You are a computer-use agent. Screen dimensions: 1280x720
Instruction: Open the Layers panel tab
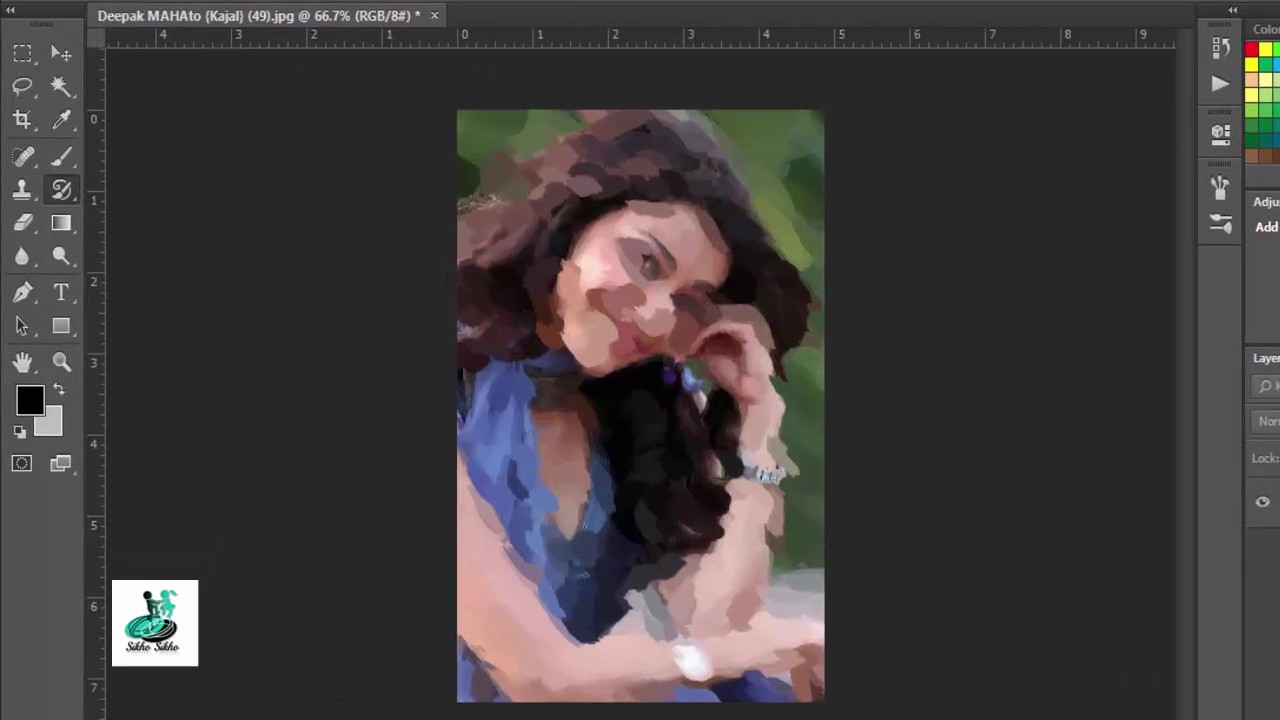[x=1266, y=358]
